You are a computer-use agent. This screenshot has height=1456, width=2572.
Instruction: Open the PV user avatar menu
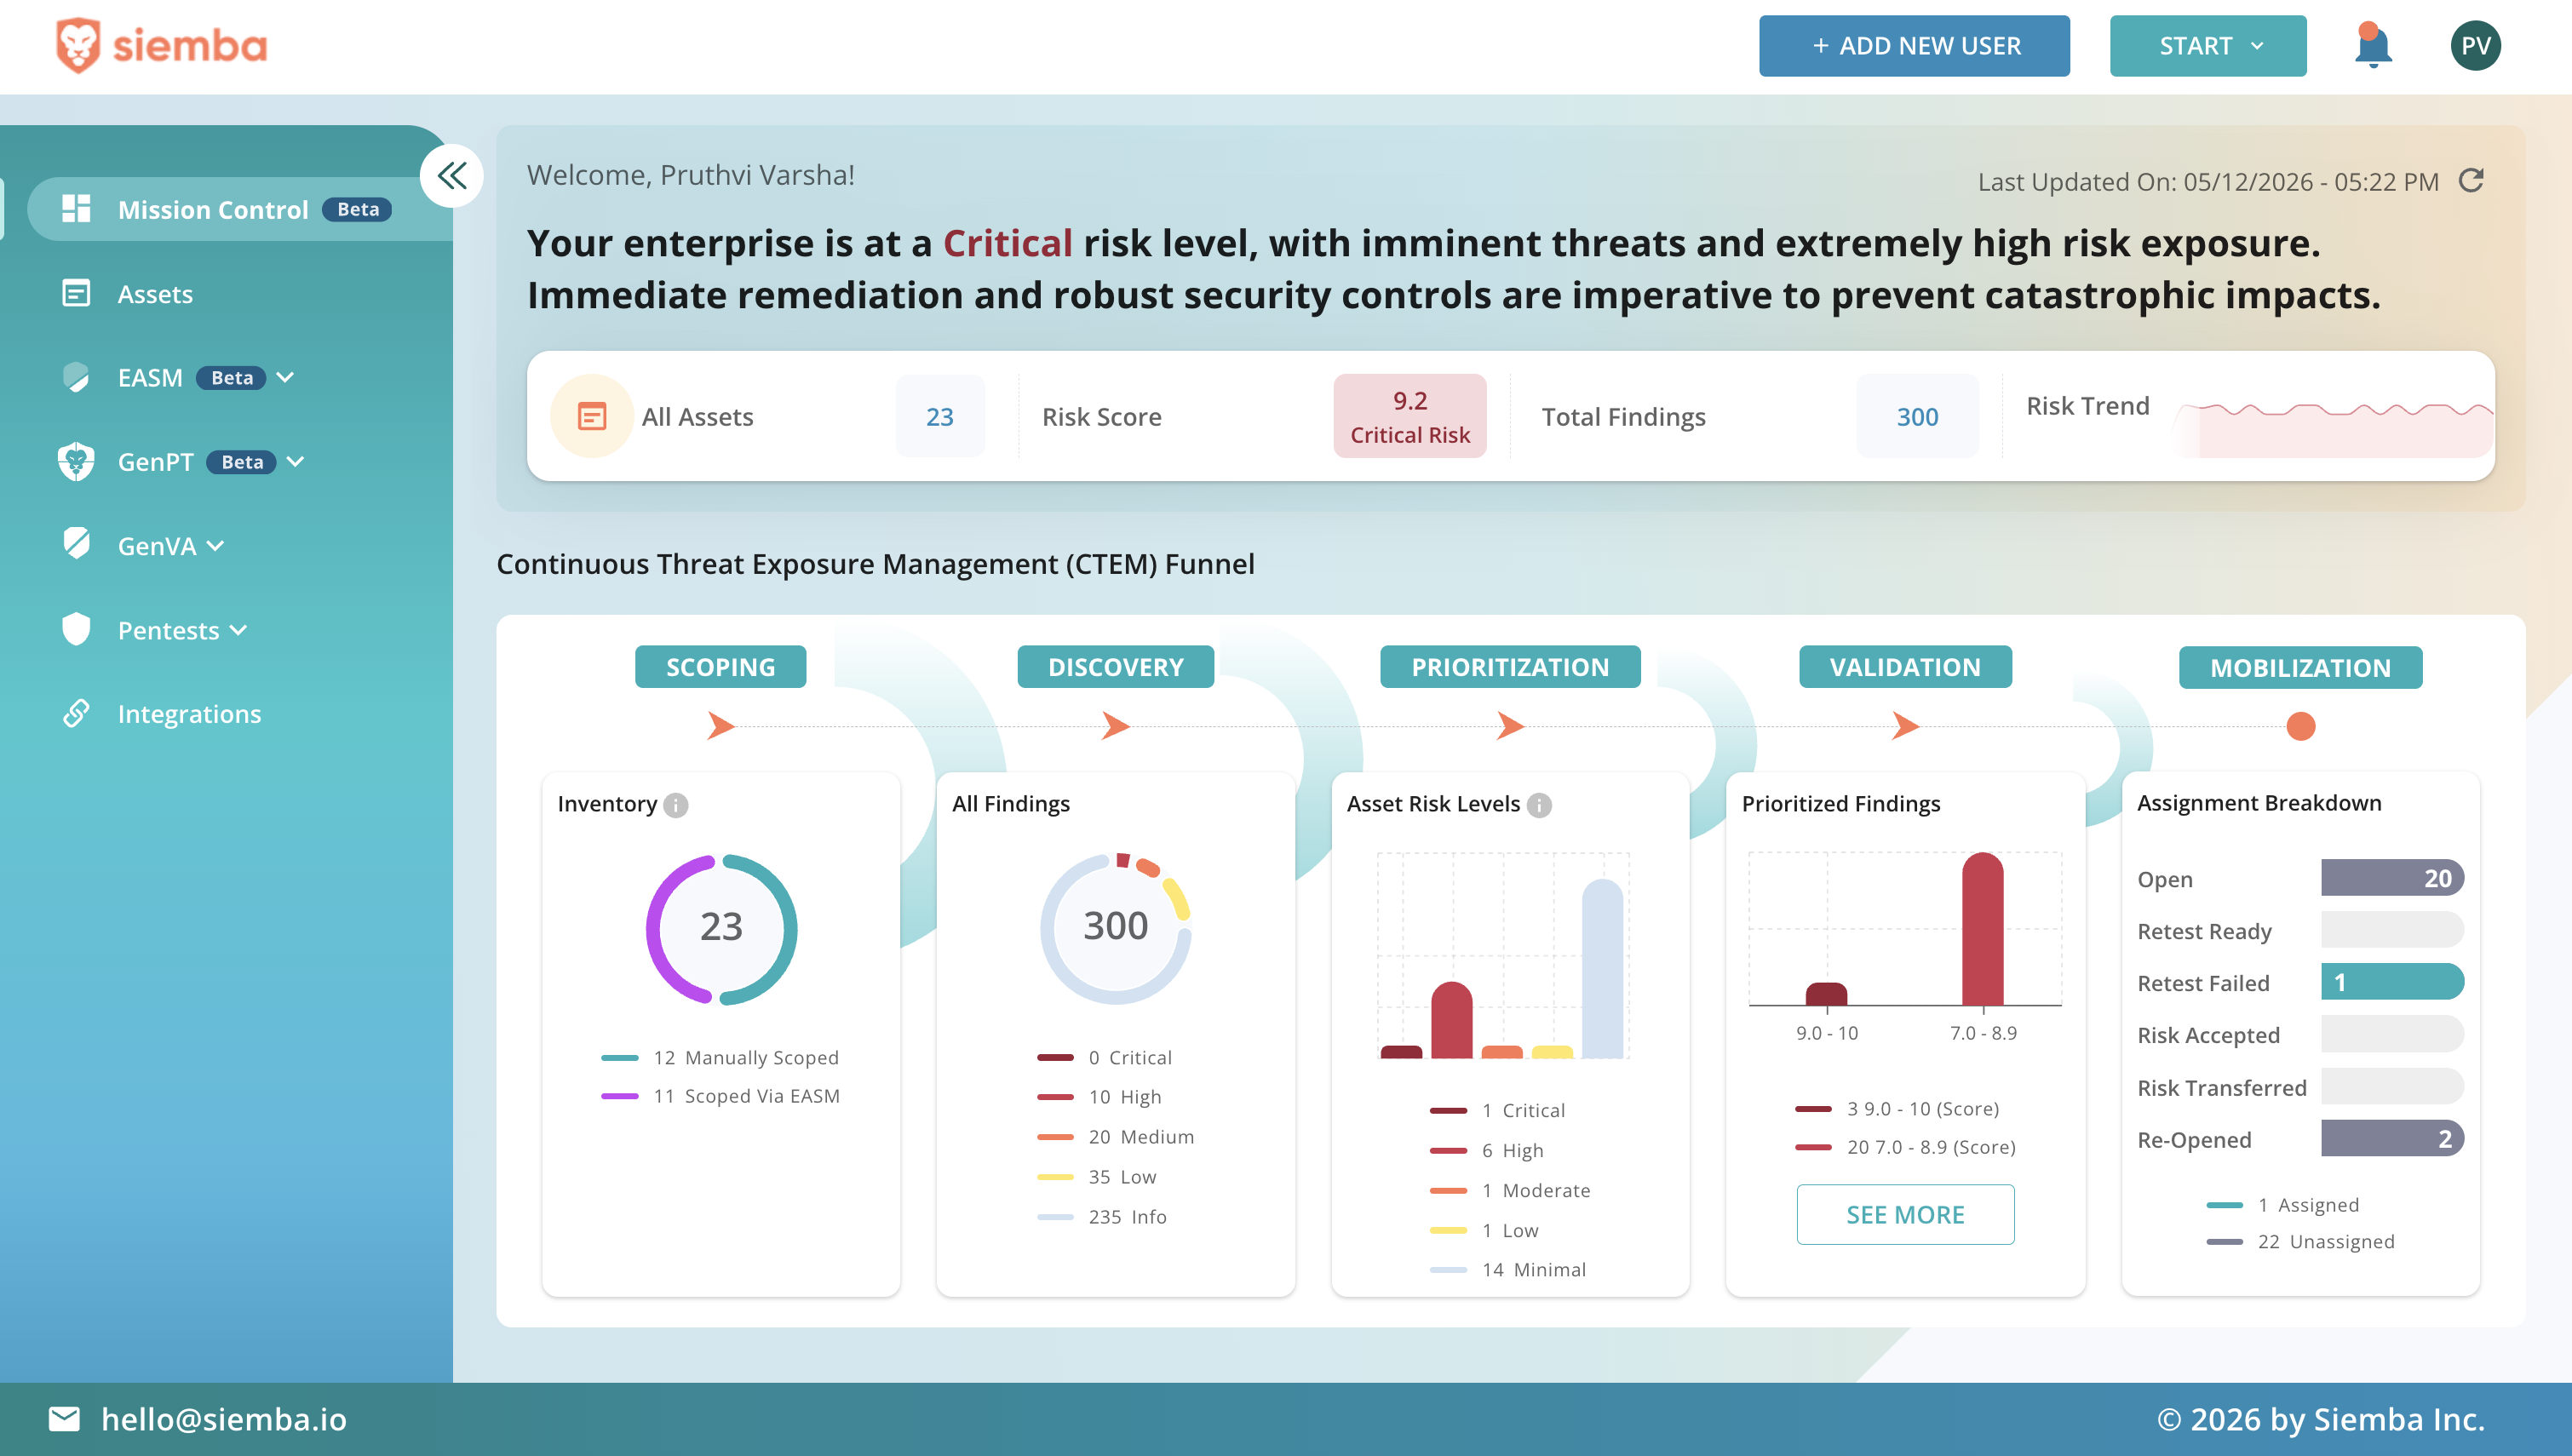2475,45
